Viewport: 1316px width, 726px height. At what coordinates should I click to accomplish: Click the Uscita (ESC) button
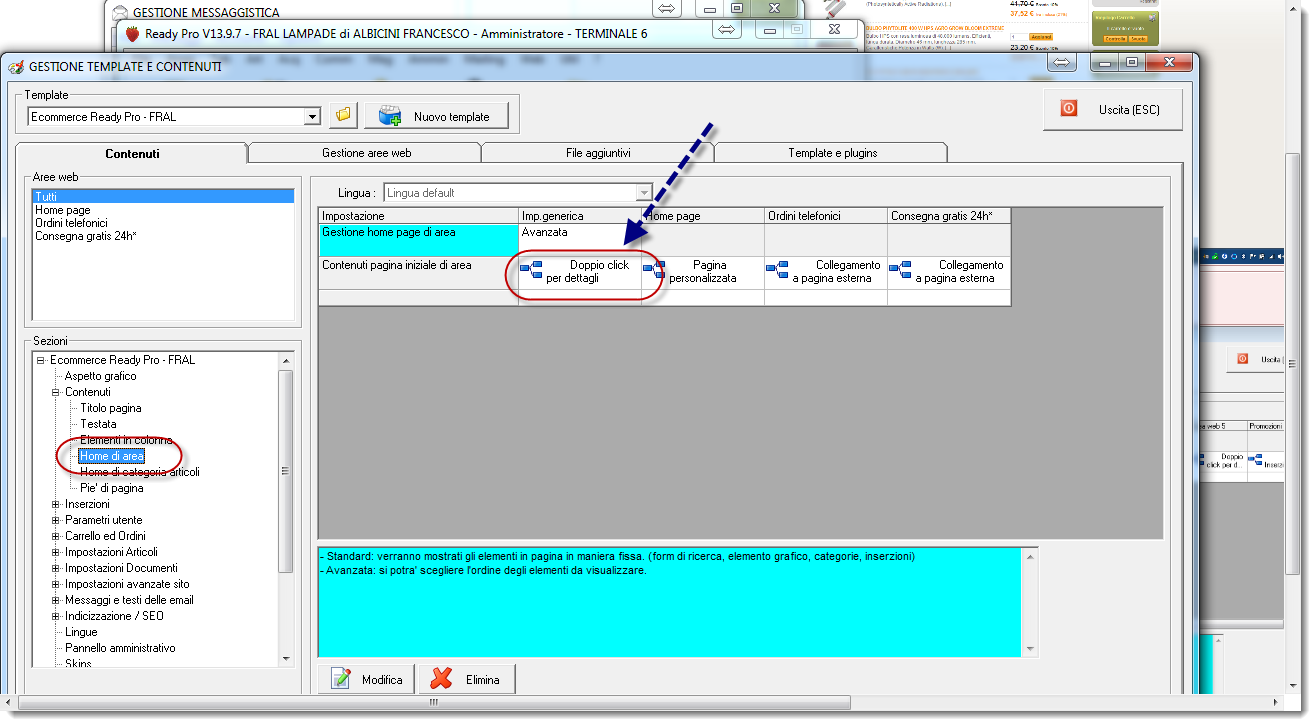coord(1112,109)
